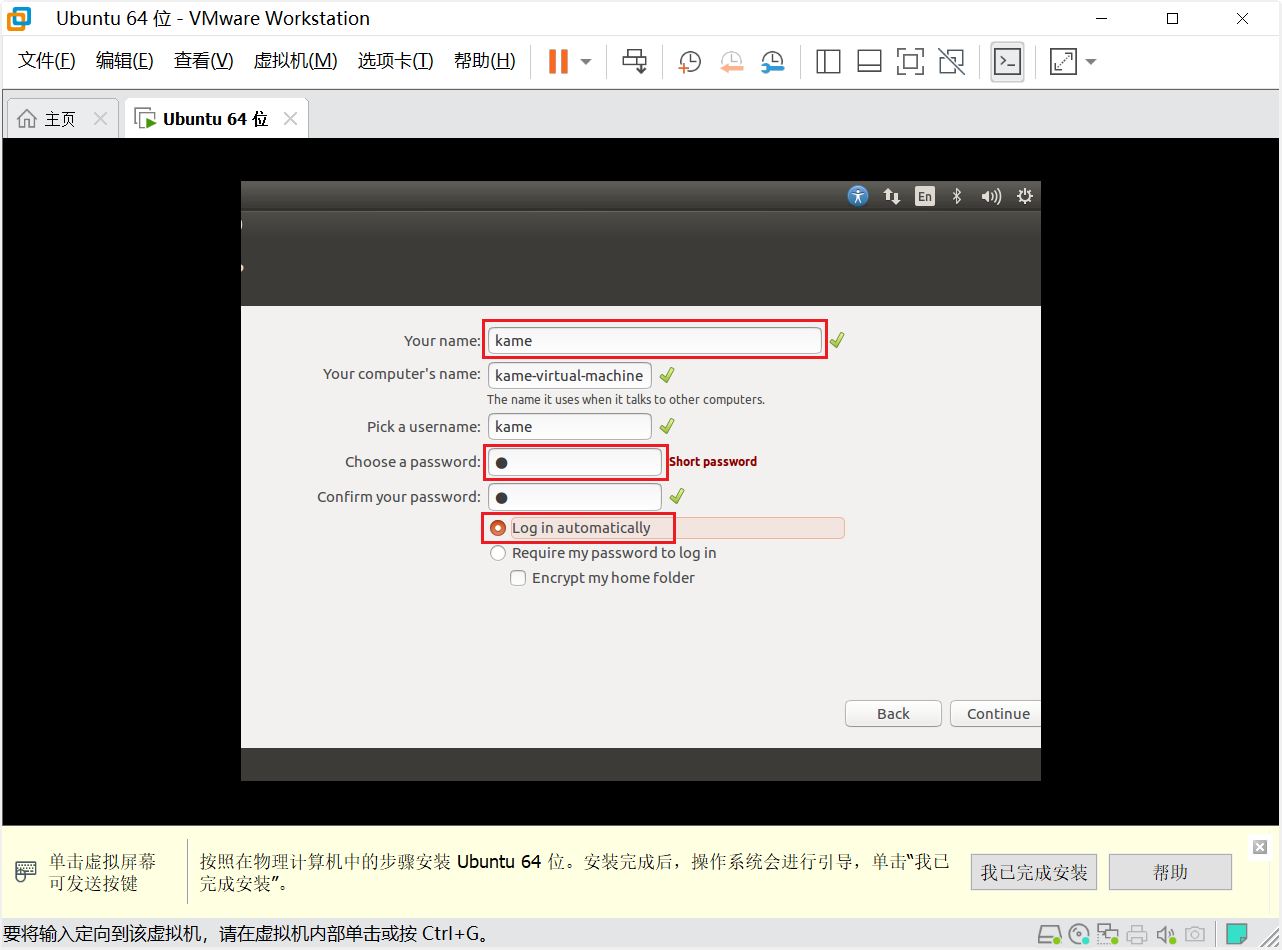Image resolution: width=1282 pixels, height=950 pixels.
Task: Open the Ubuntu system gear menu
Action: [1025, 196]
